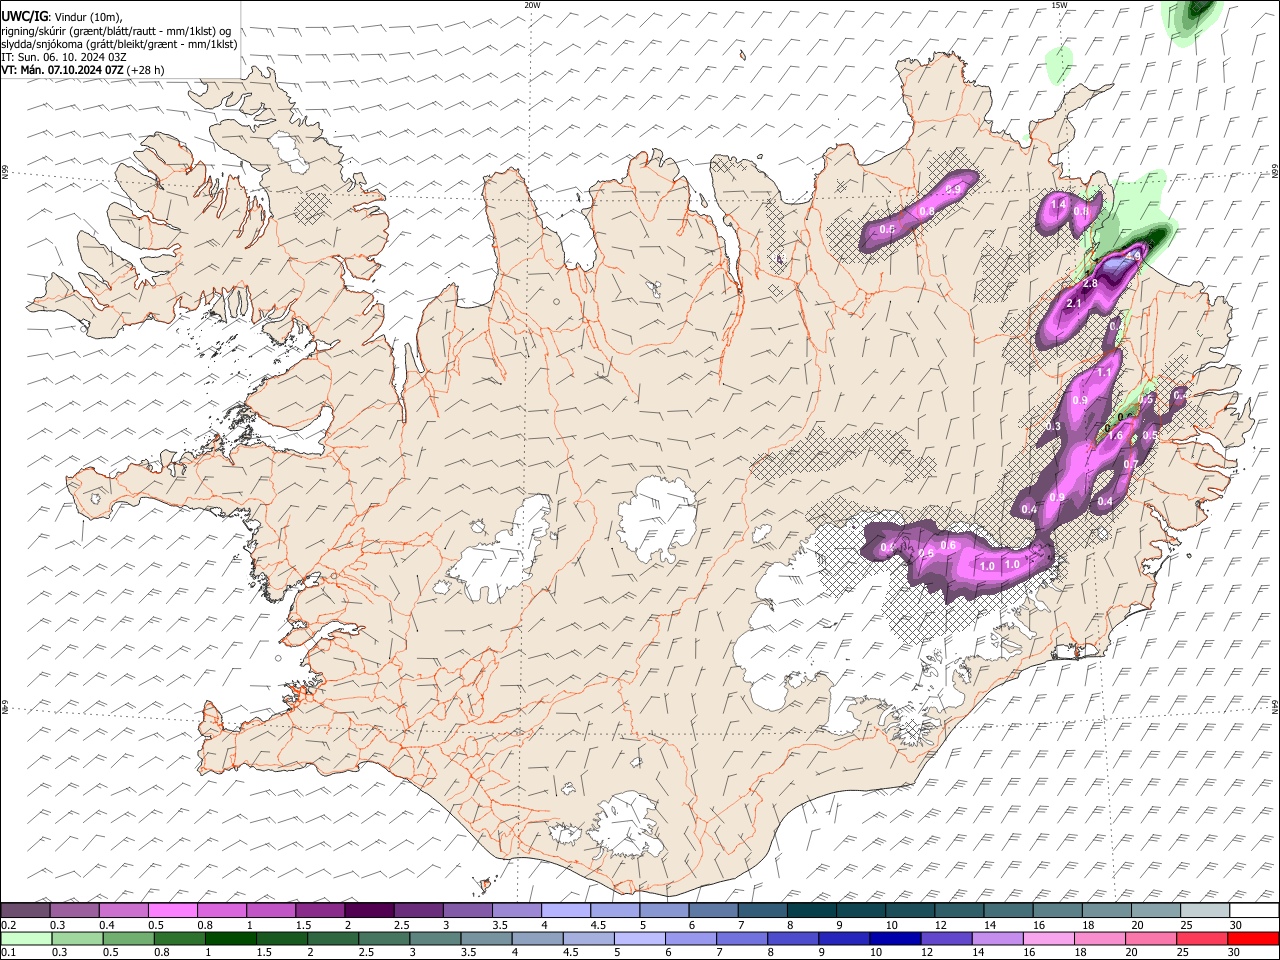
Task: Click lower legend swatch between 16 and 18
Action: coord(1049,938)
